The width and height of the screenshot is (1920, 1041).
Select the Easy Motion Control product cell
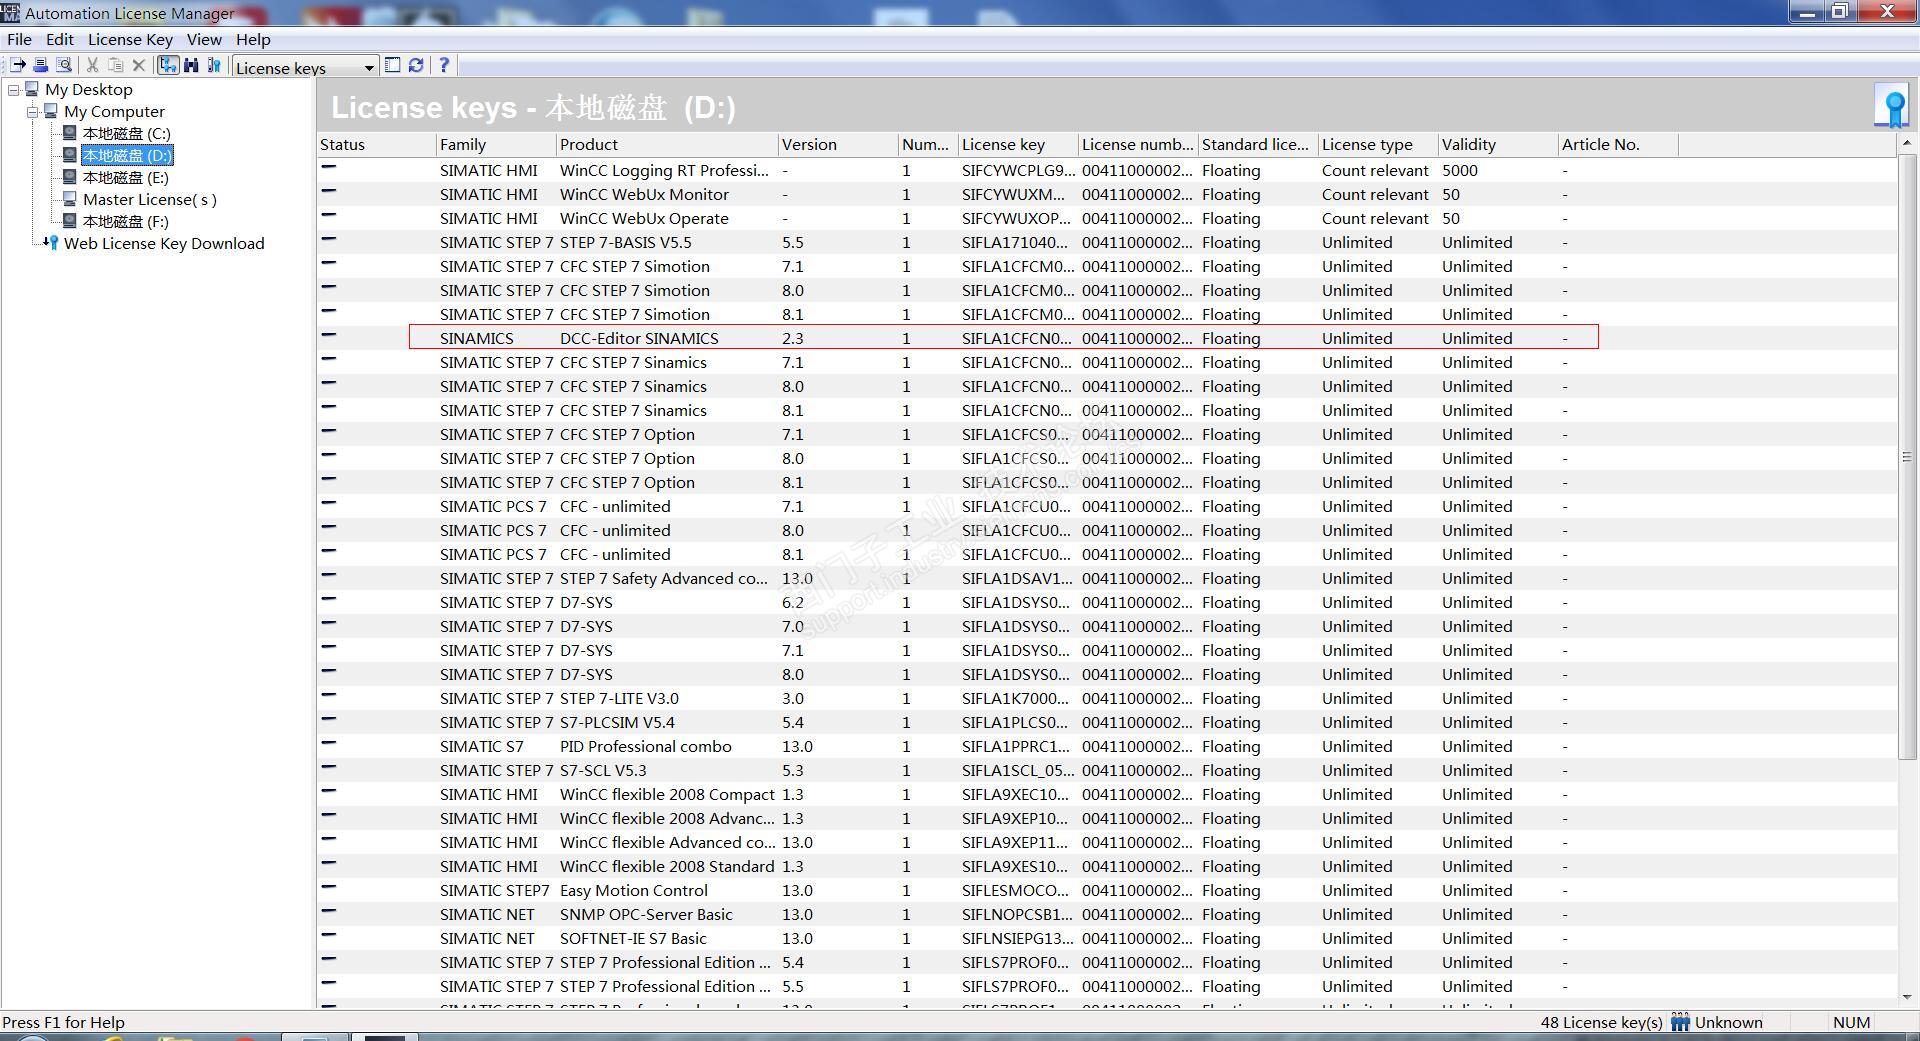[633, 890]
